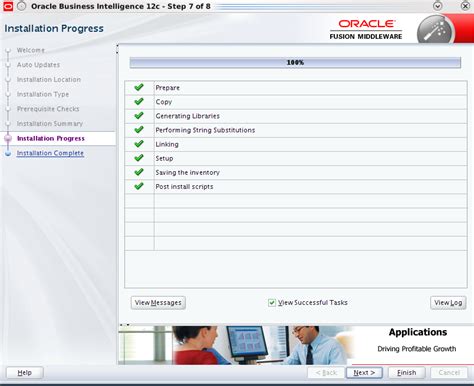Click the disabled Back button
Image resolution: width=474 pixels, height=386 pixels.
(x=326, y=373)
